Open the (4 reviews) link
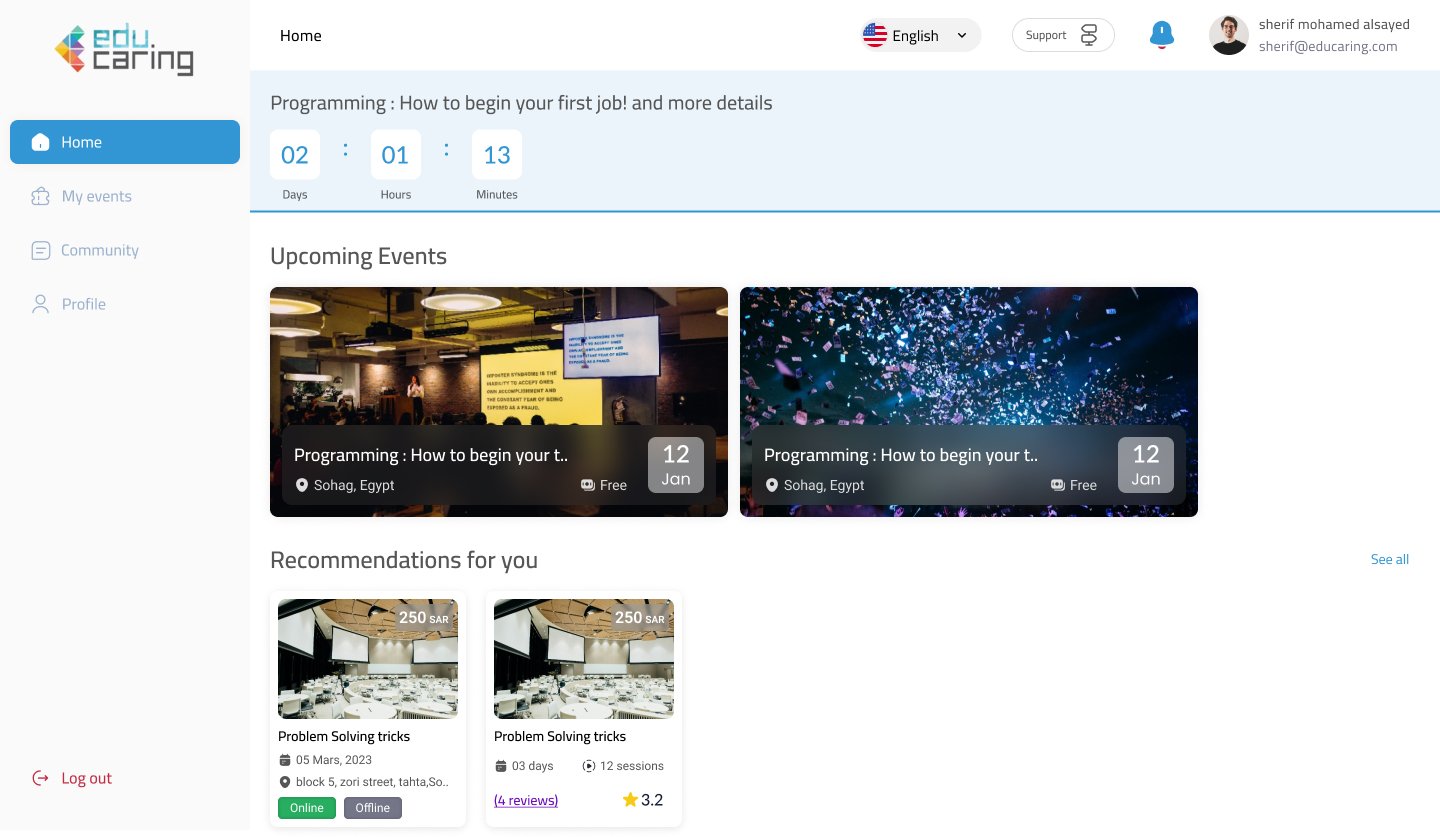 (x=526, y=800)
